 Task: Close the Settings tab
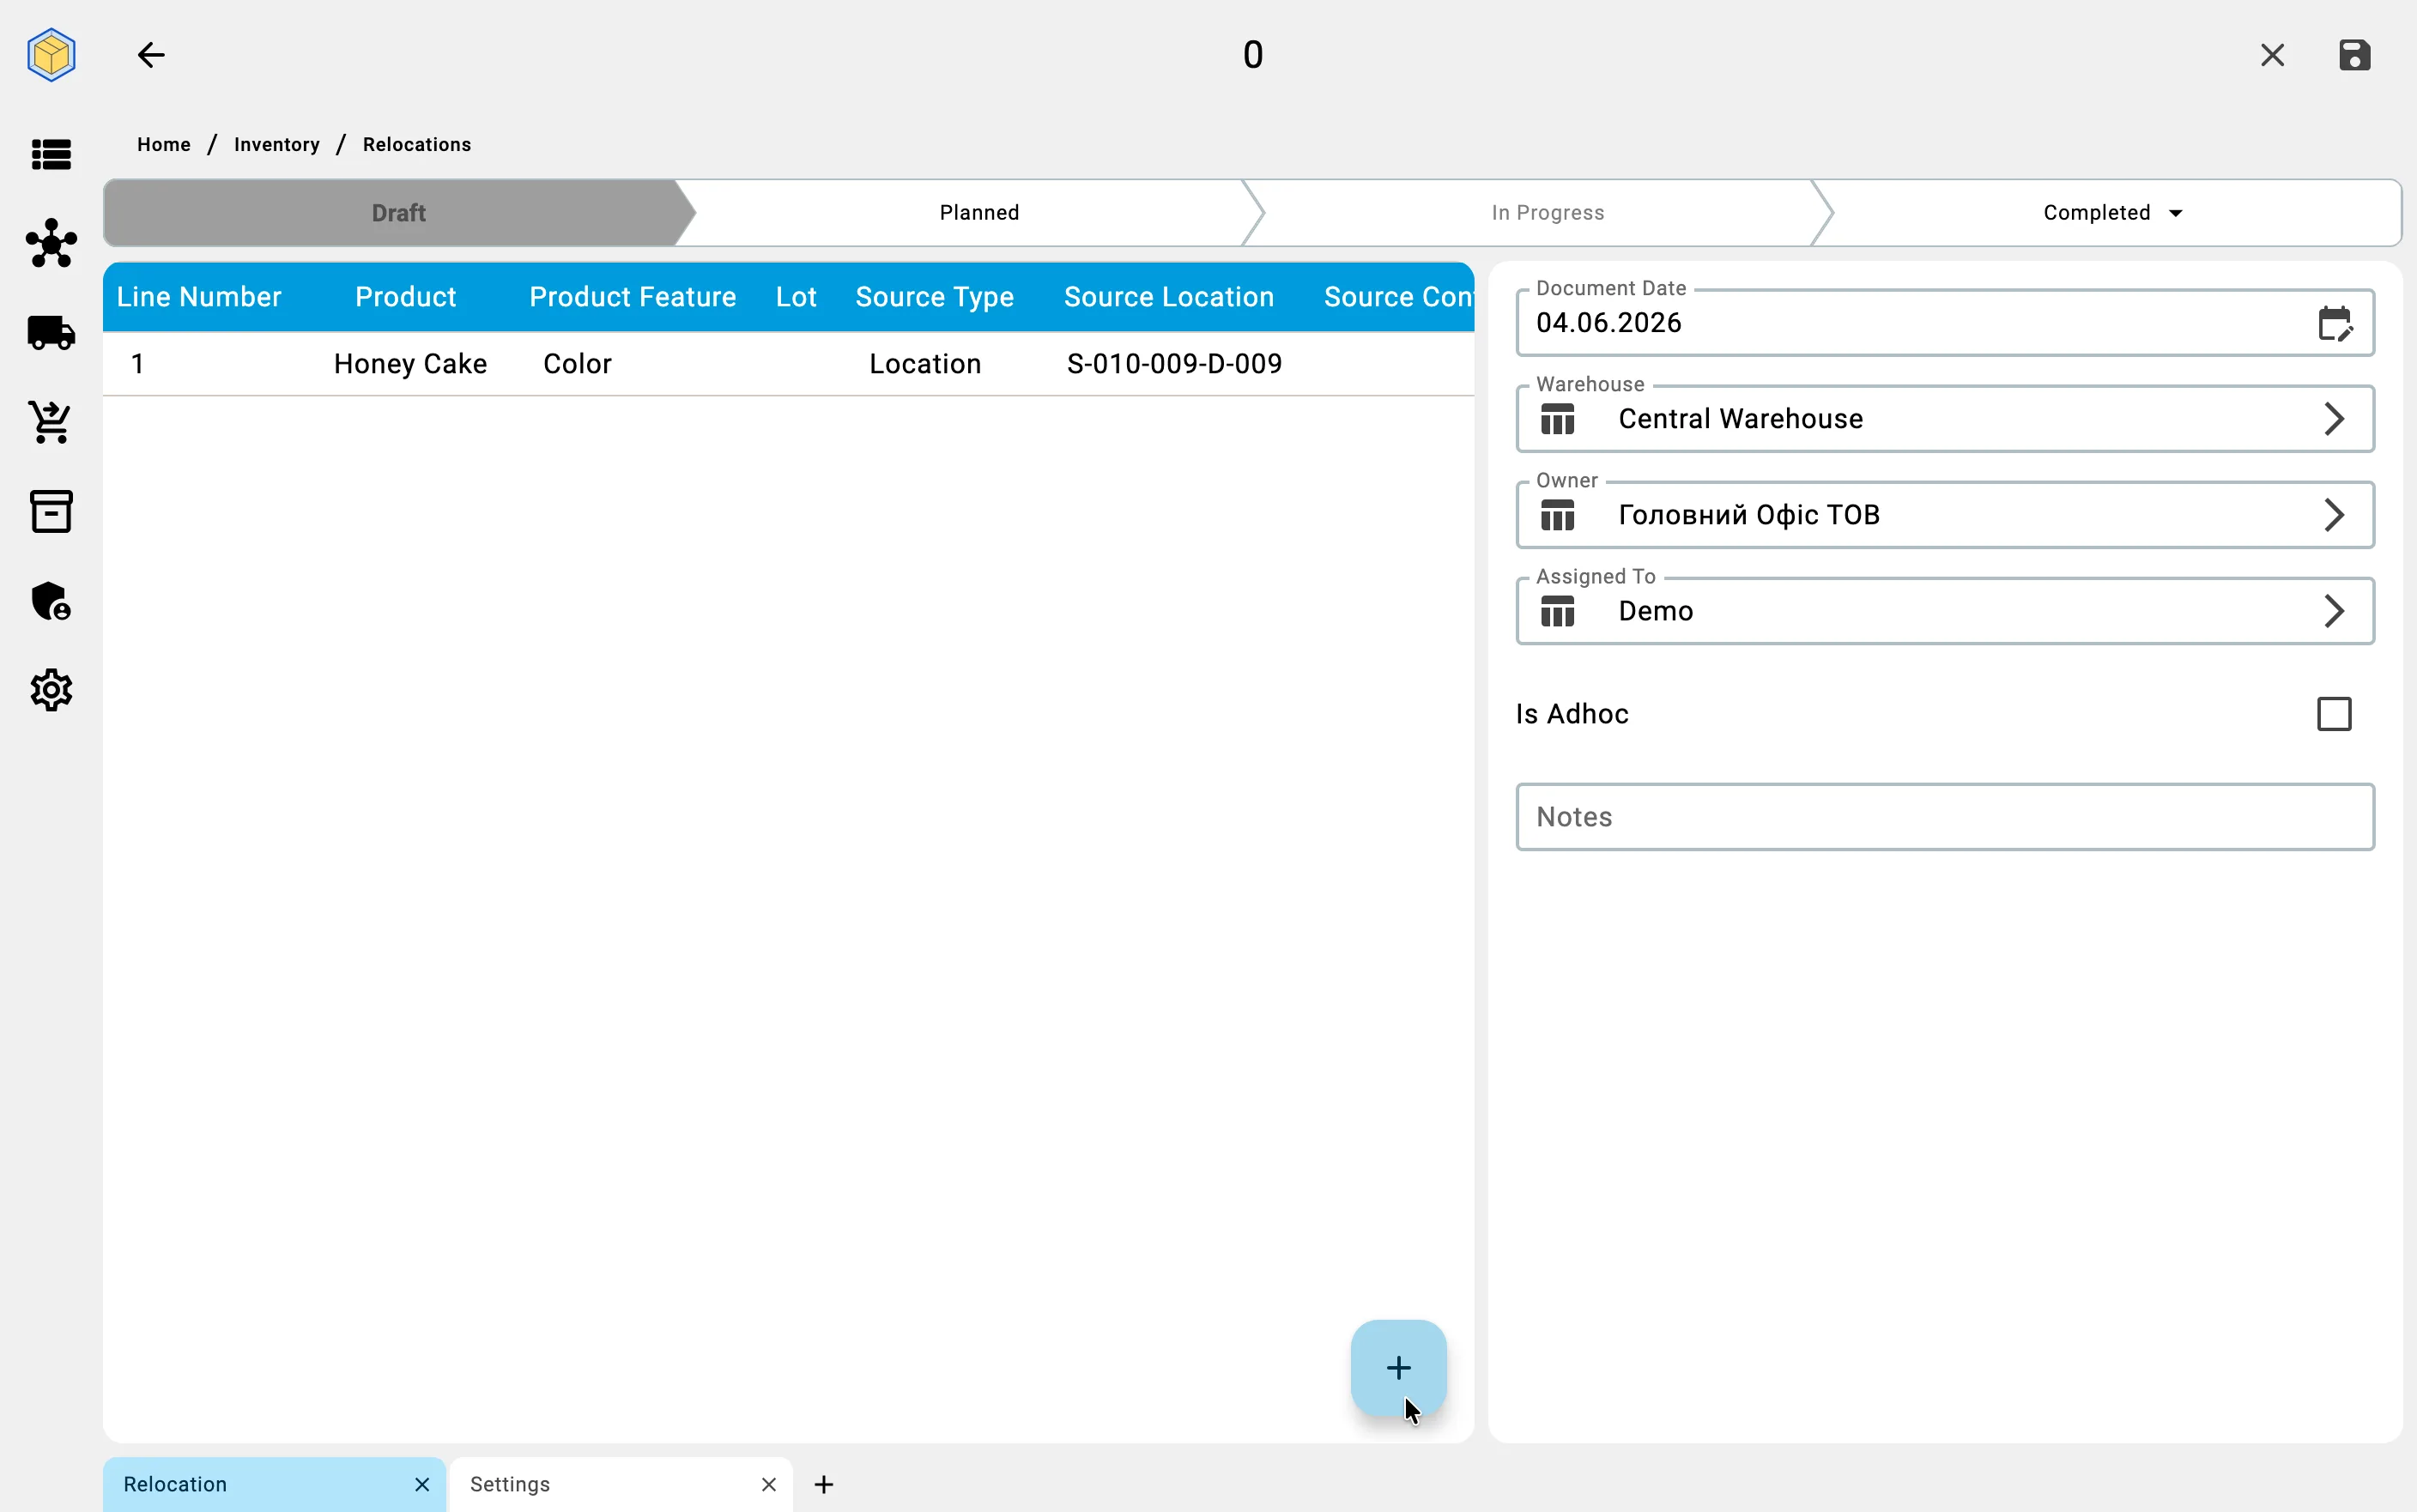pyautogui.click(x=768, y=1484)
